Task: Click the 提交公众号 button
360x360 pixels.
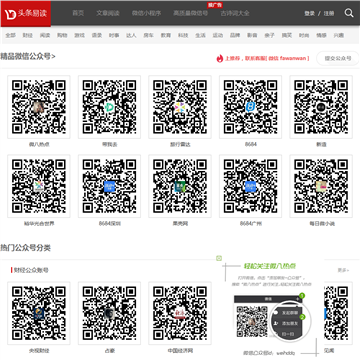Action: click(338, 58)
